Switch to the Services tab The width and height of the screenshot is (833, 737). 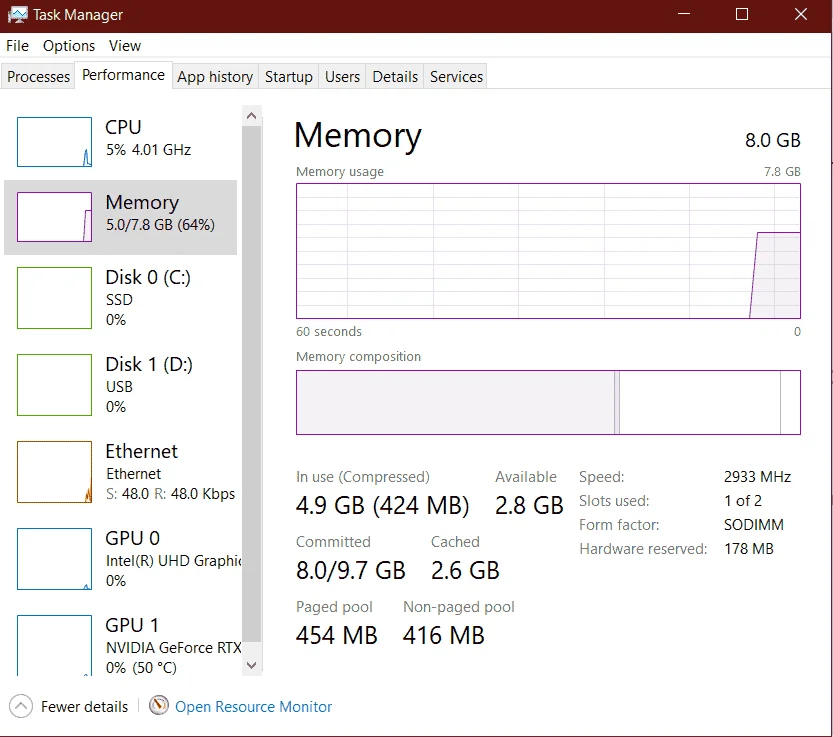(456, 77)
